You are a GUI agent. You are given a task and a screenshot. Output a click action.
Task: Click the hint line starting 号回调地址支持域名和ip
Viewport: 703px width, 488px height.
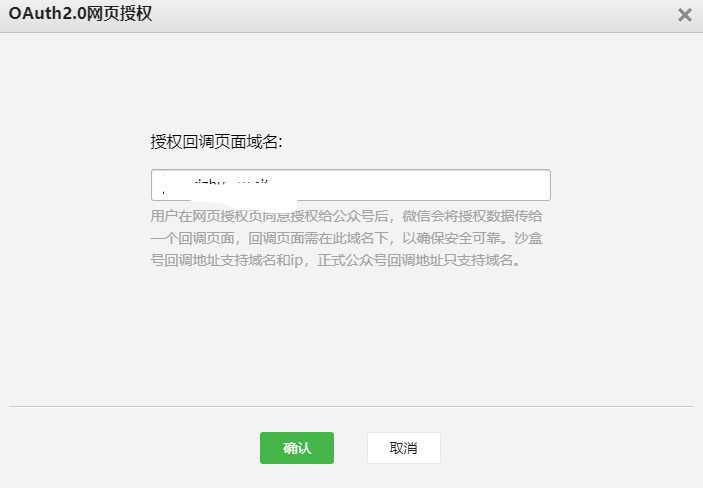tap(335, 260)
